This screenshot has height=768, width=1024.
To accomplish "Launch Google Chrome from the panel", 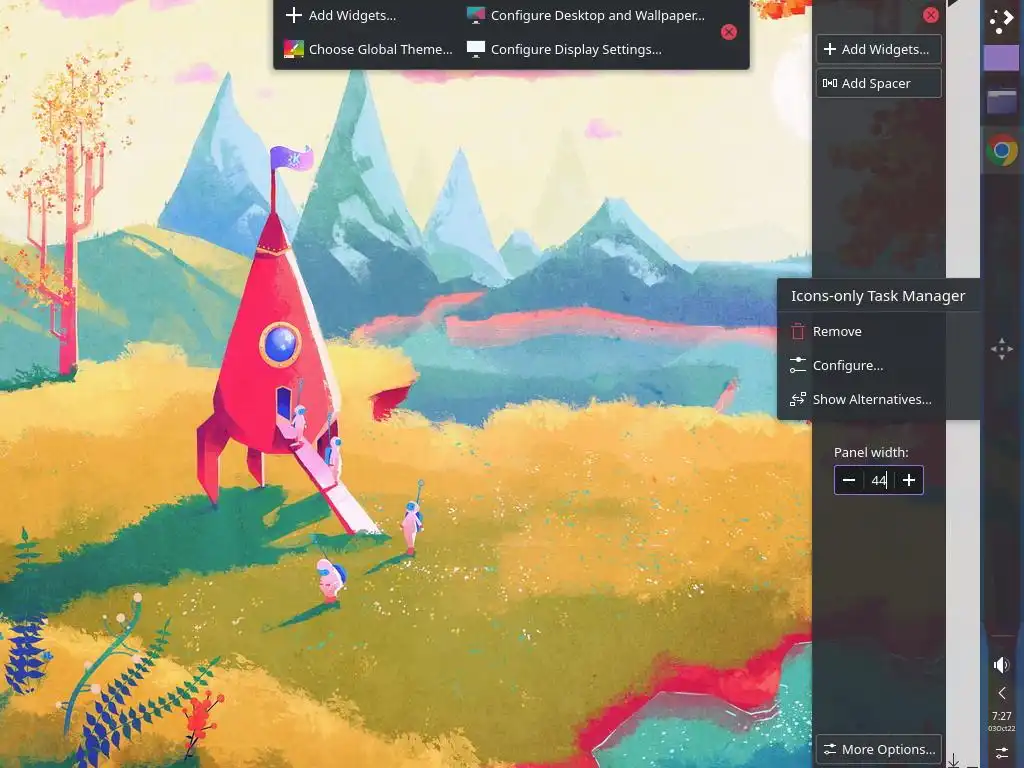I will (1002, 151).
